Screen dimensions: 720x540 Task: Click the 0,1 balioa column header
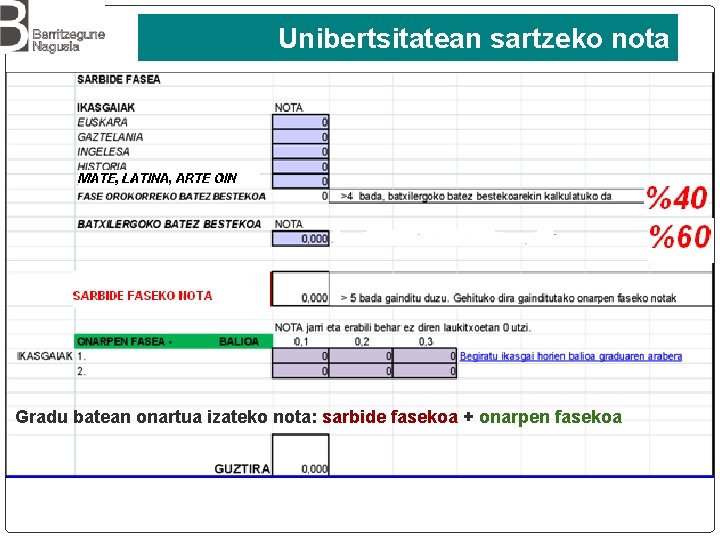pyautogui.click(x=301, y=342)
